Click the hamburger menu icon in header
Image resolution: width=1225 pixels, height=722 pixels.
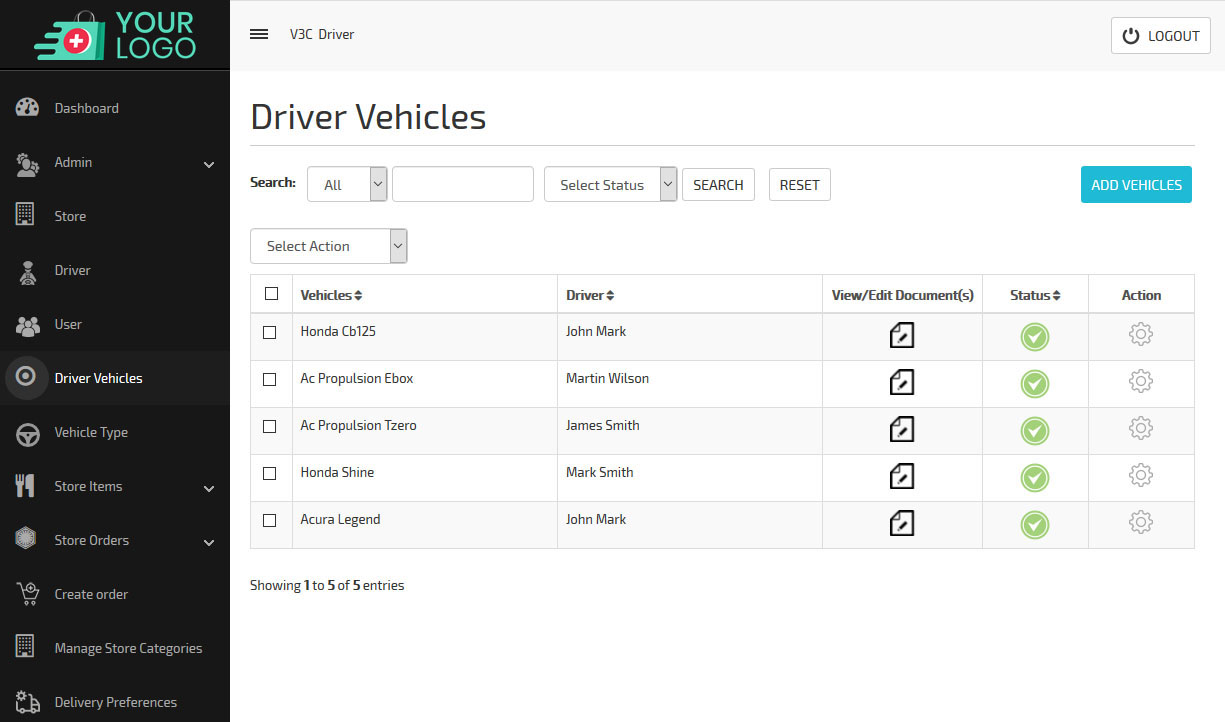(259, 34)
